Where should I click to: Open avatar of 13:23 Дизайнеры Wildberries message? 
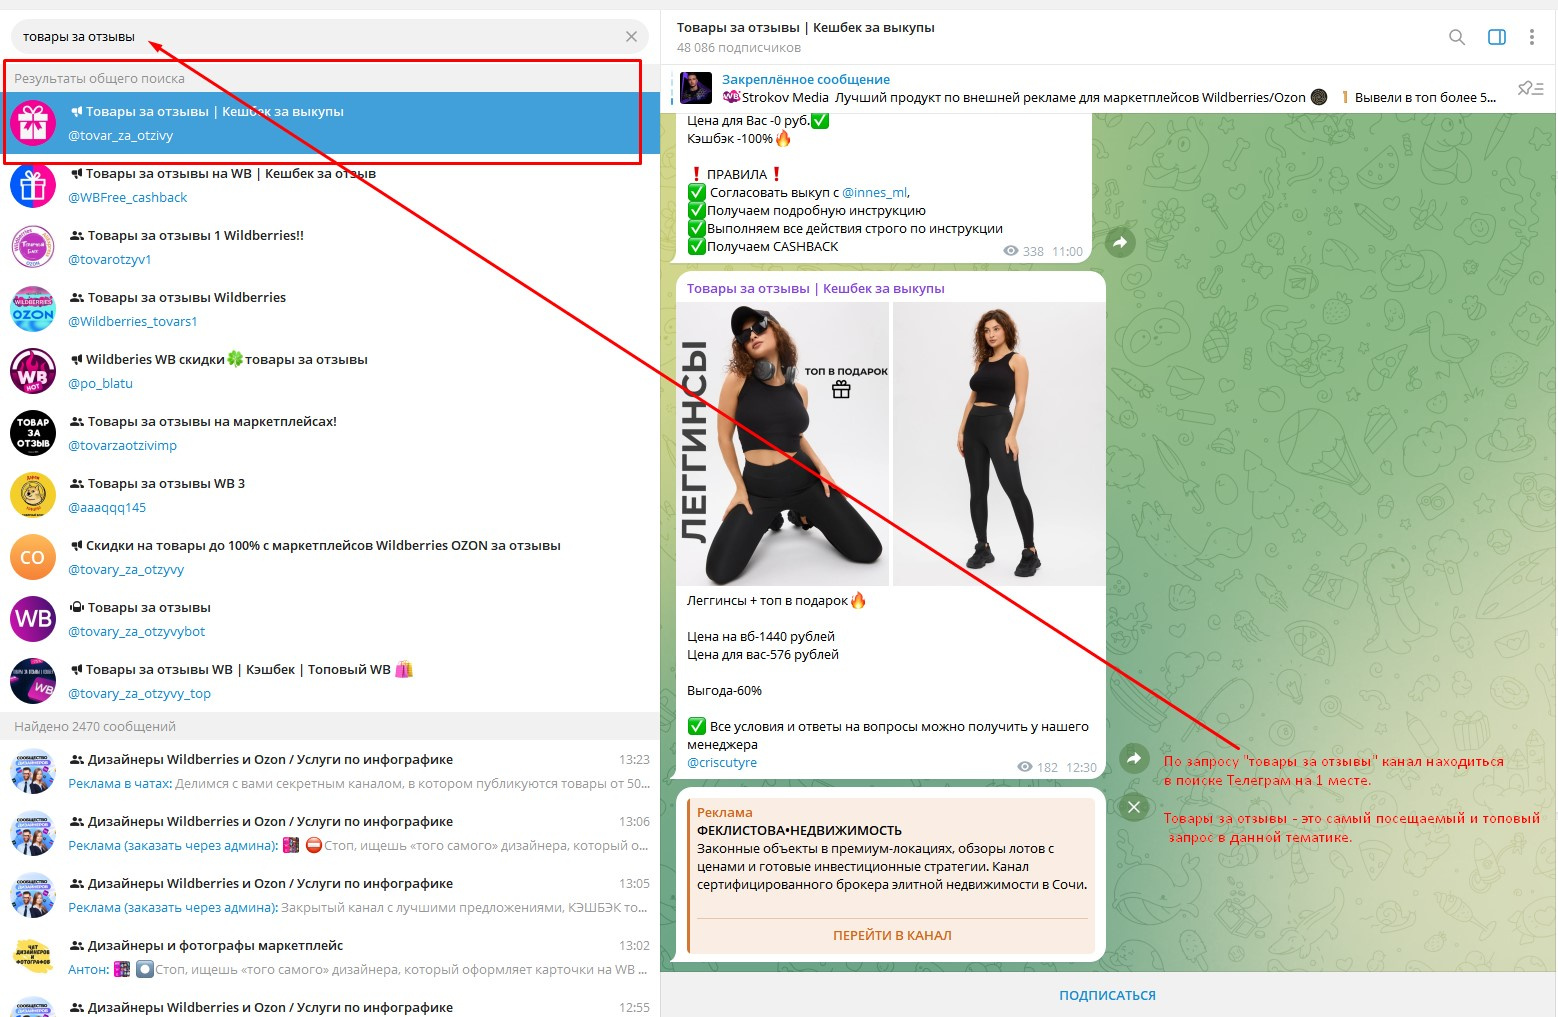click(33, 771)
